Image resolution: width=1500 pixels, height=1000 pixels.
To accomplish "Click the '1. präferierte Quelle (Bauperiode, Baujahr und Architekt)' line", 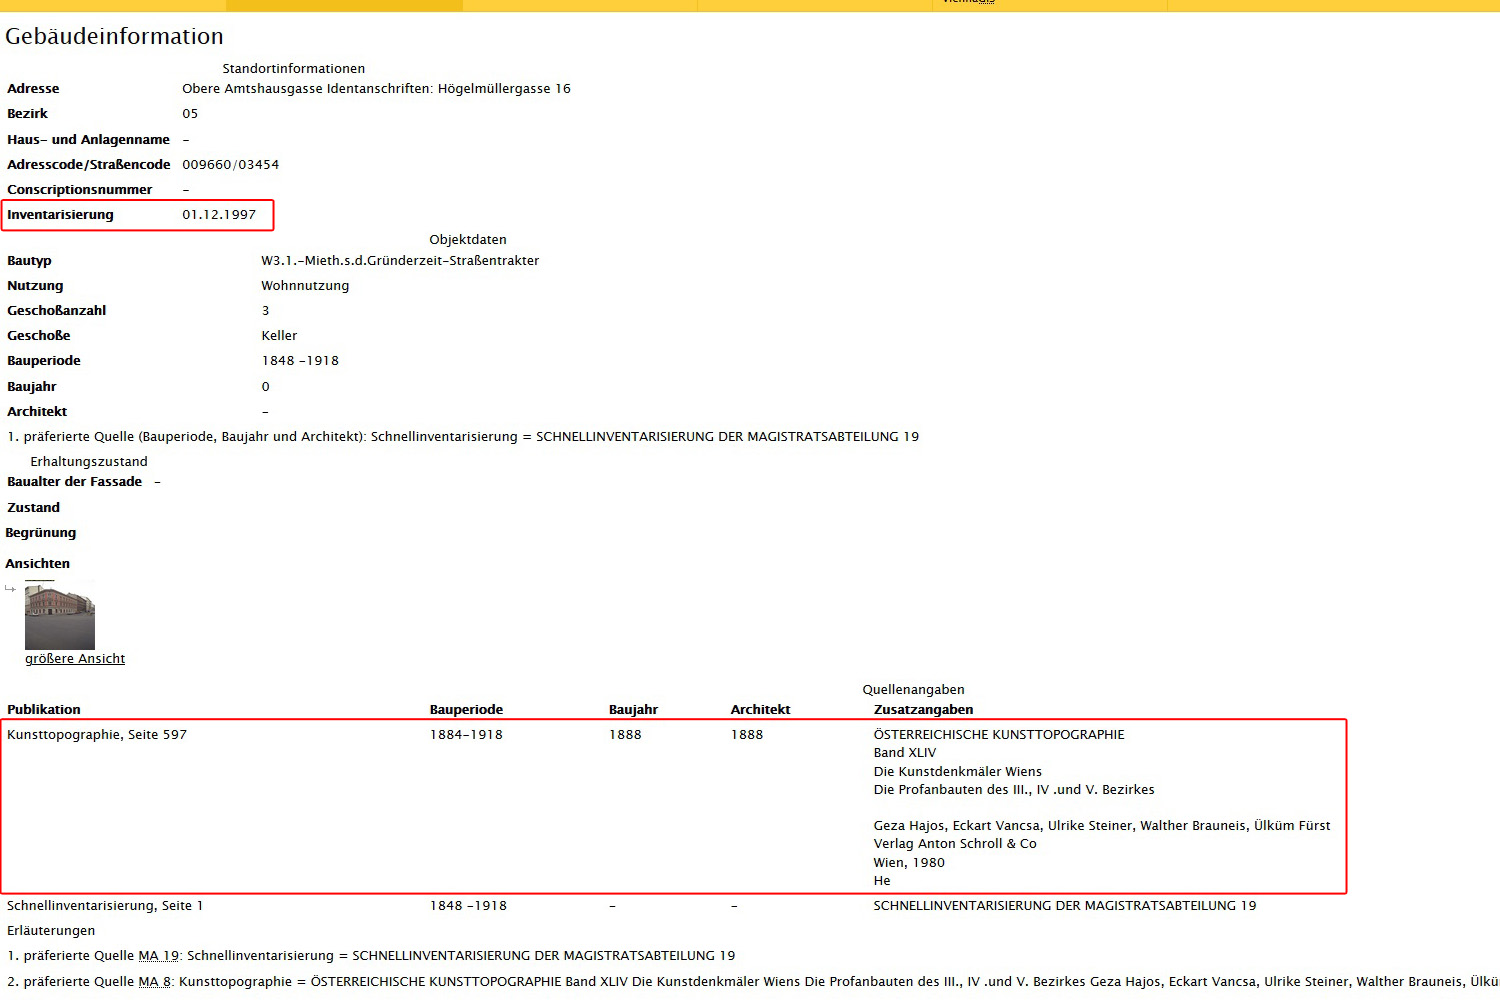I will [463, 436].
